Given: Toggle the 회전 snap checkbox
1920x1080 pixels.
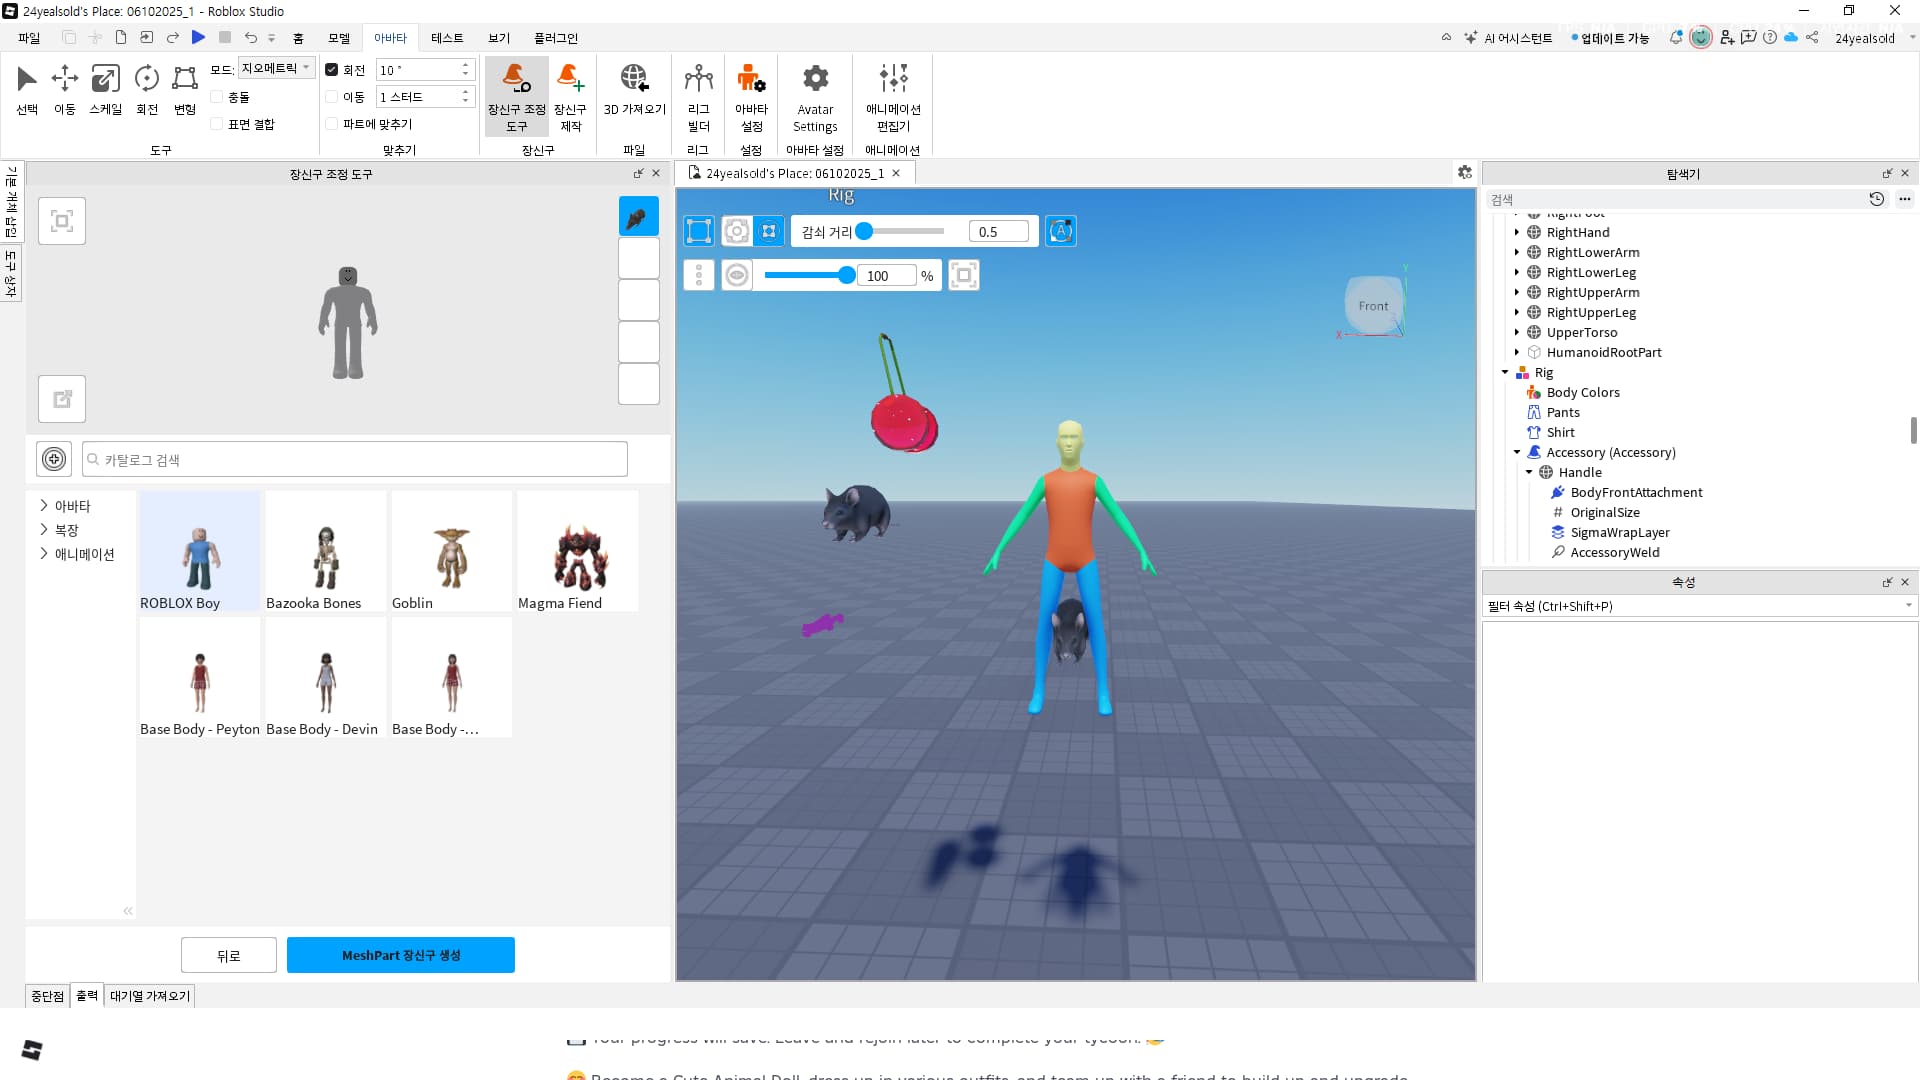Looking at the screenshot, I should click(332, 70).
